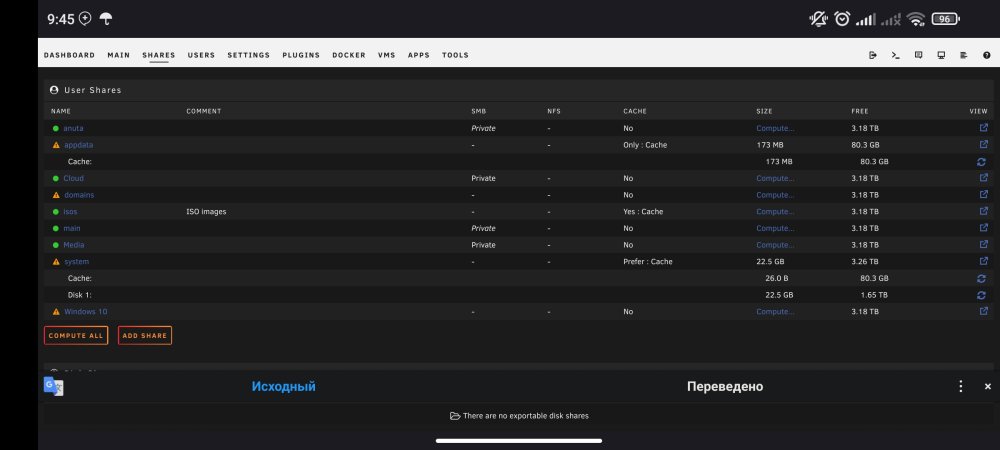The height and width of the screenshot is (450, 1000).
Task: Open the domains share link
Action: click(x=79, y=195)
